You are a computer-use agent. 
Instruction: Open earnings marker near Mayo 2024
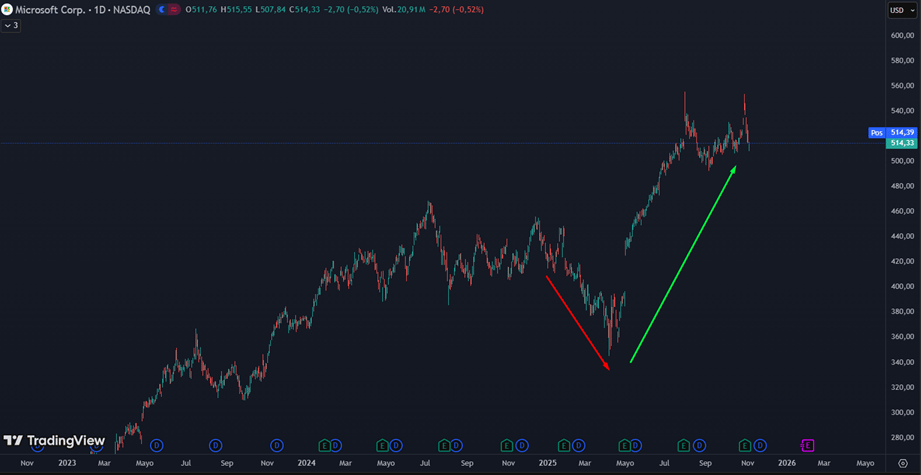[382, 446]
